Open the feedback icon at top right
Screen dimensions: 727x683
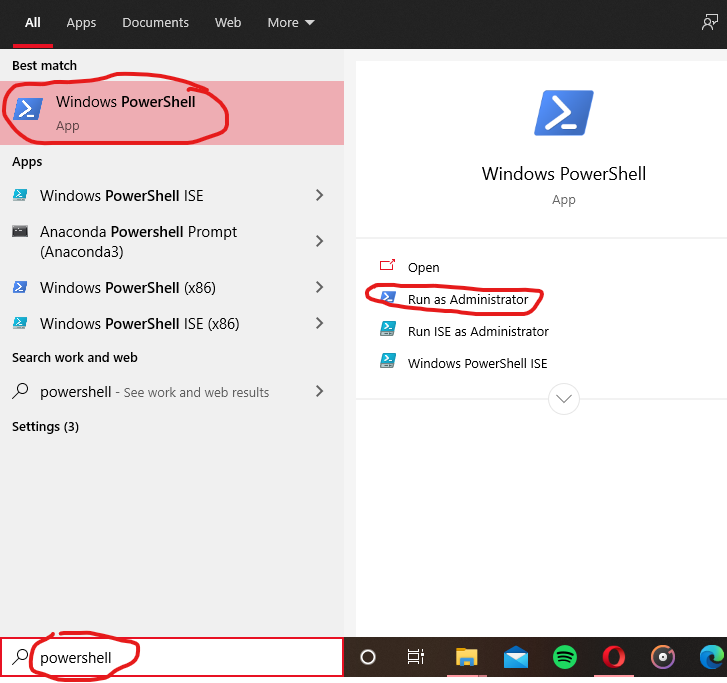(710, 22)
